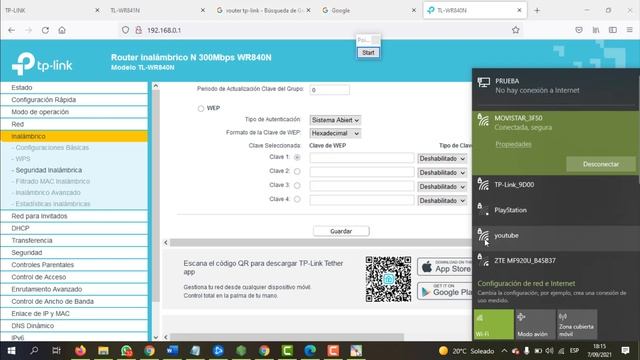This screenshot has height=360, width=640.
Task: Switch to the Google tab
Action: [x=369, y=11]
